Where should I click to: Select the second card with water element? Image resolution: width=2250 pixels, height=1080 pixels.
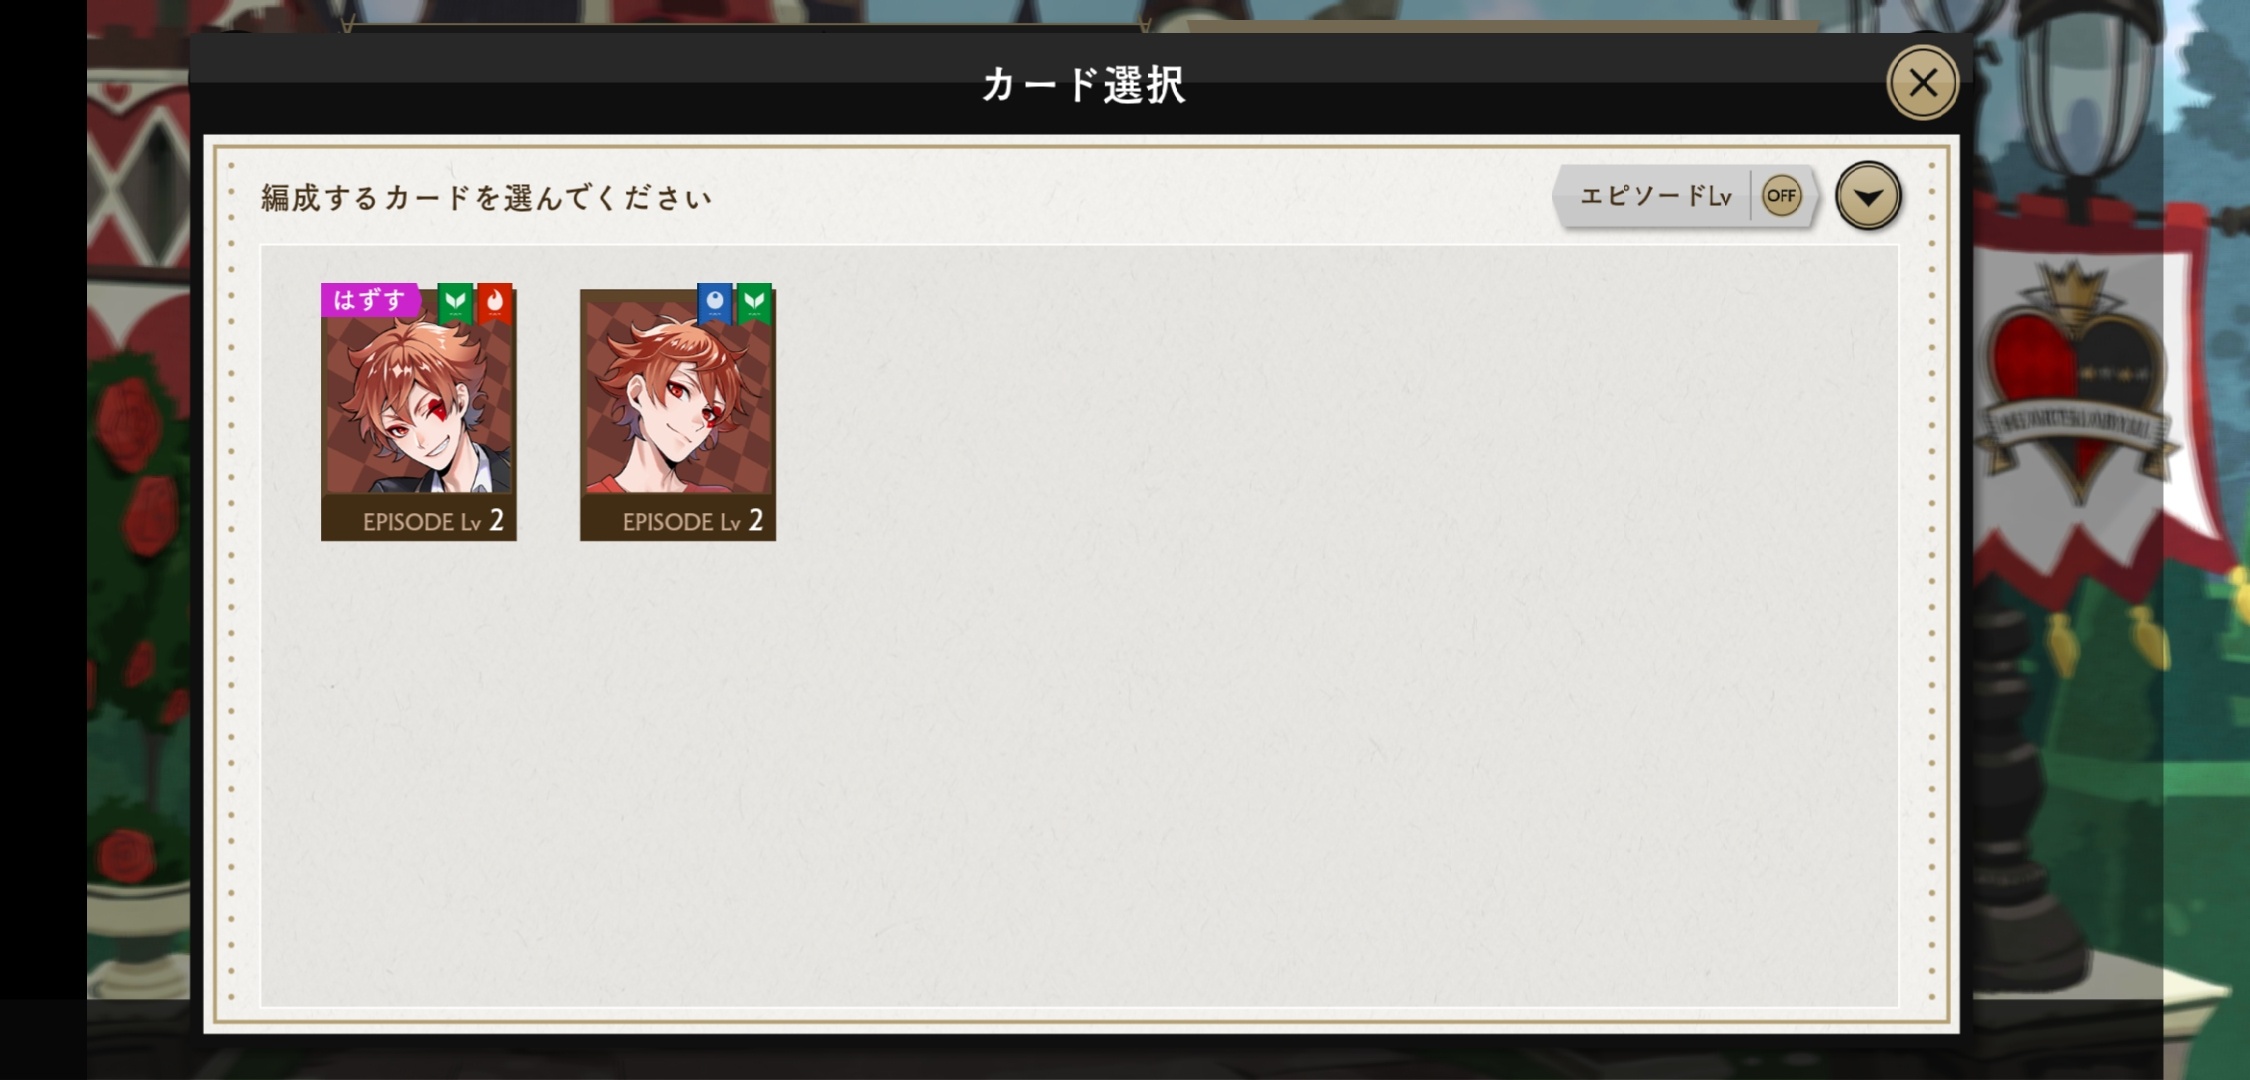tap(678, 415)
